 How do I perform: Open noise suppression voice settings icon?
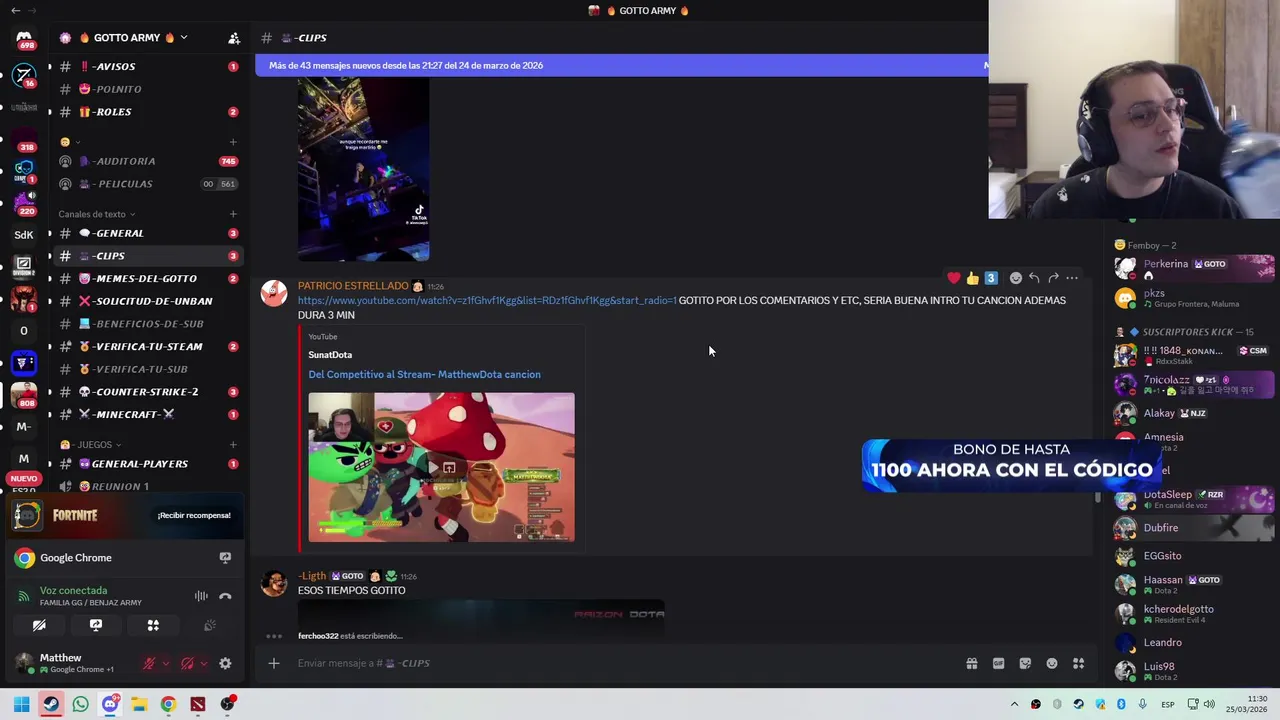[201, 596]
